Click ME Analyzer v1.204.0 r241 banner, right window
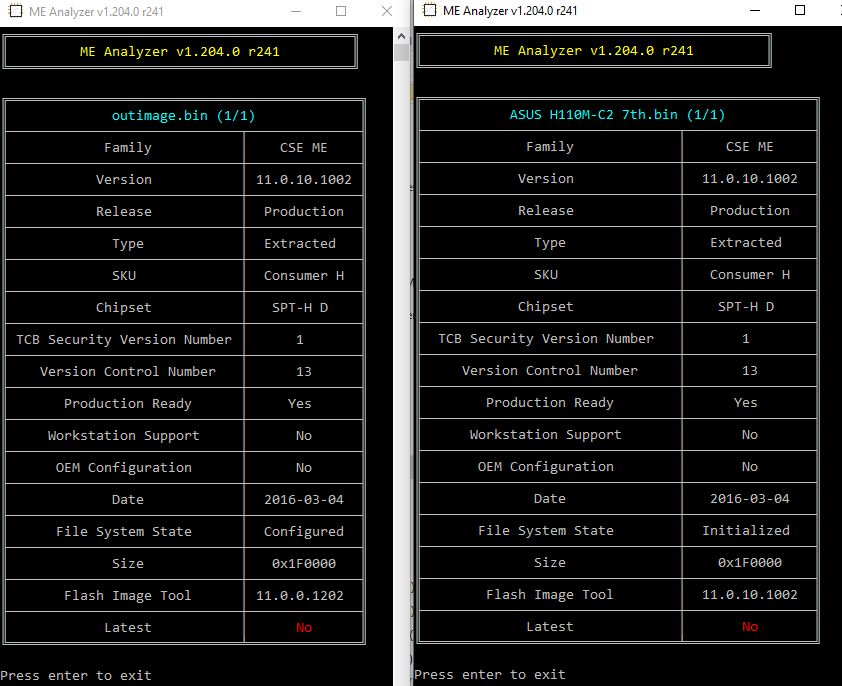 tap(593, 50)
